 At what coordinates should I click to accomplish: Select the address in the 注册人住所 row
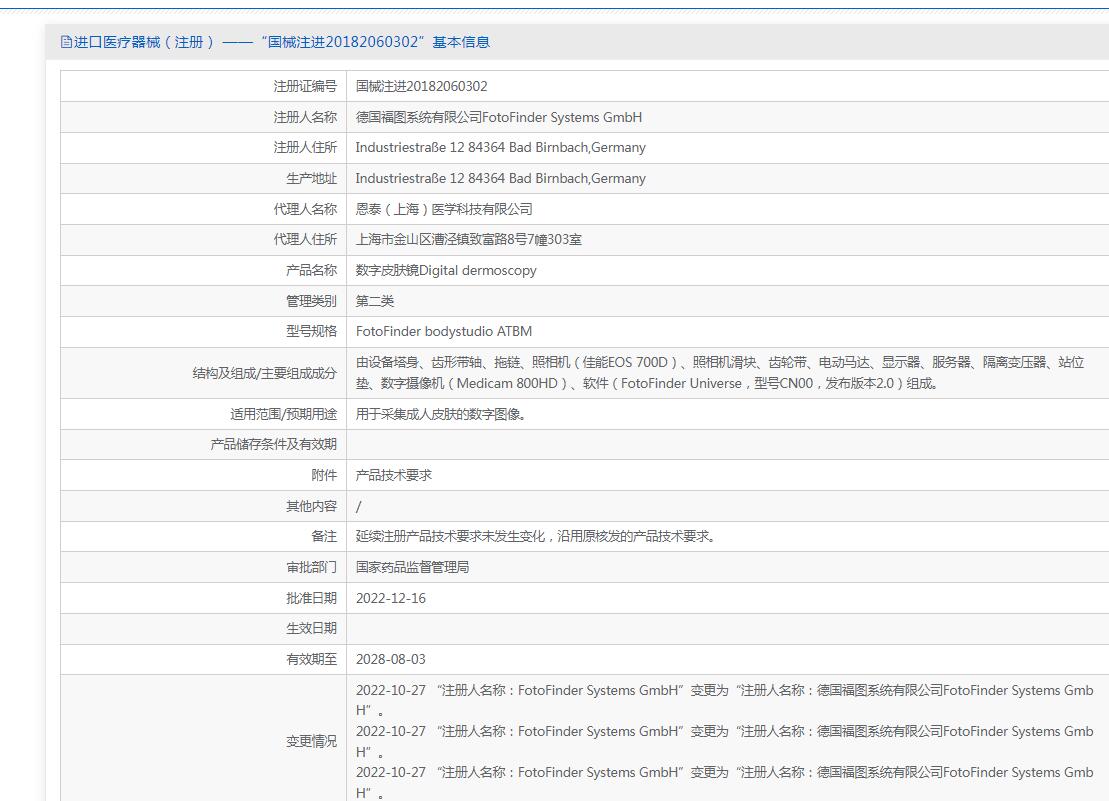point(501,148)
